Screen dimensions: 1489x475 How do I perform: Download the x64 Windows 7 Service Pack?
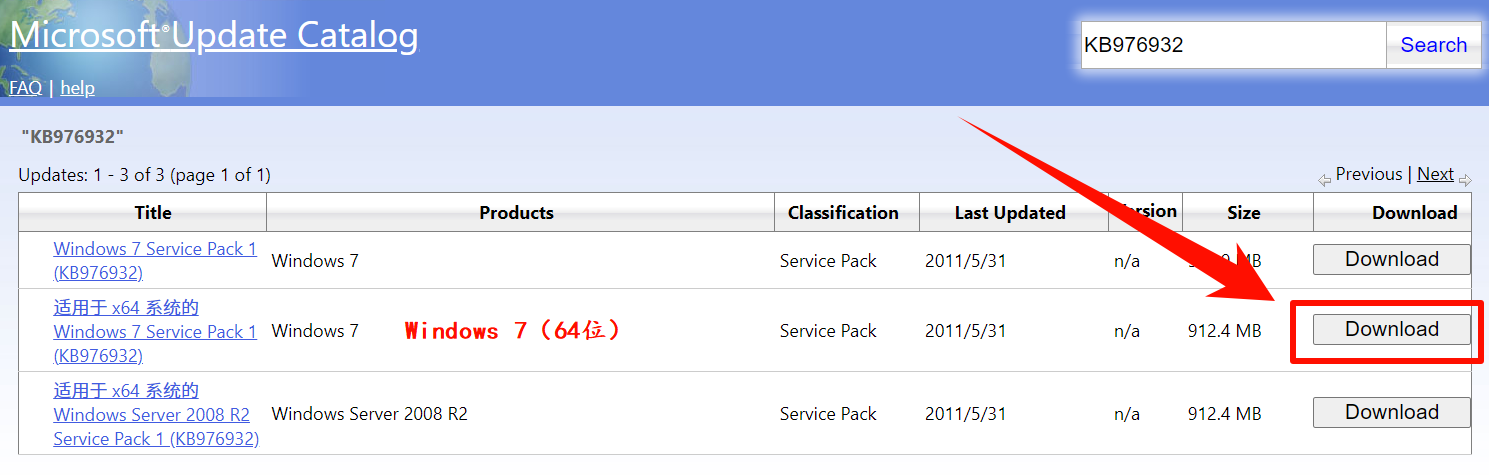click(x=1391, y=329)
